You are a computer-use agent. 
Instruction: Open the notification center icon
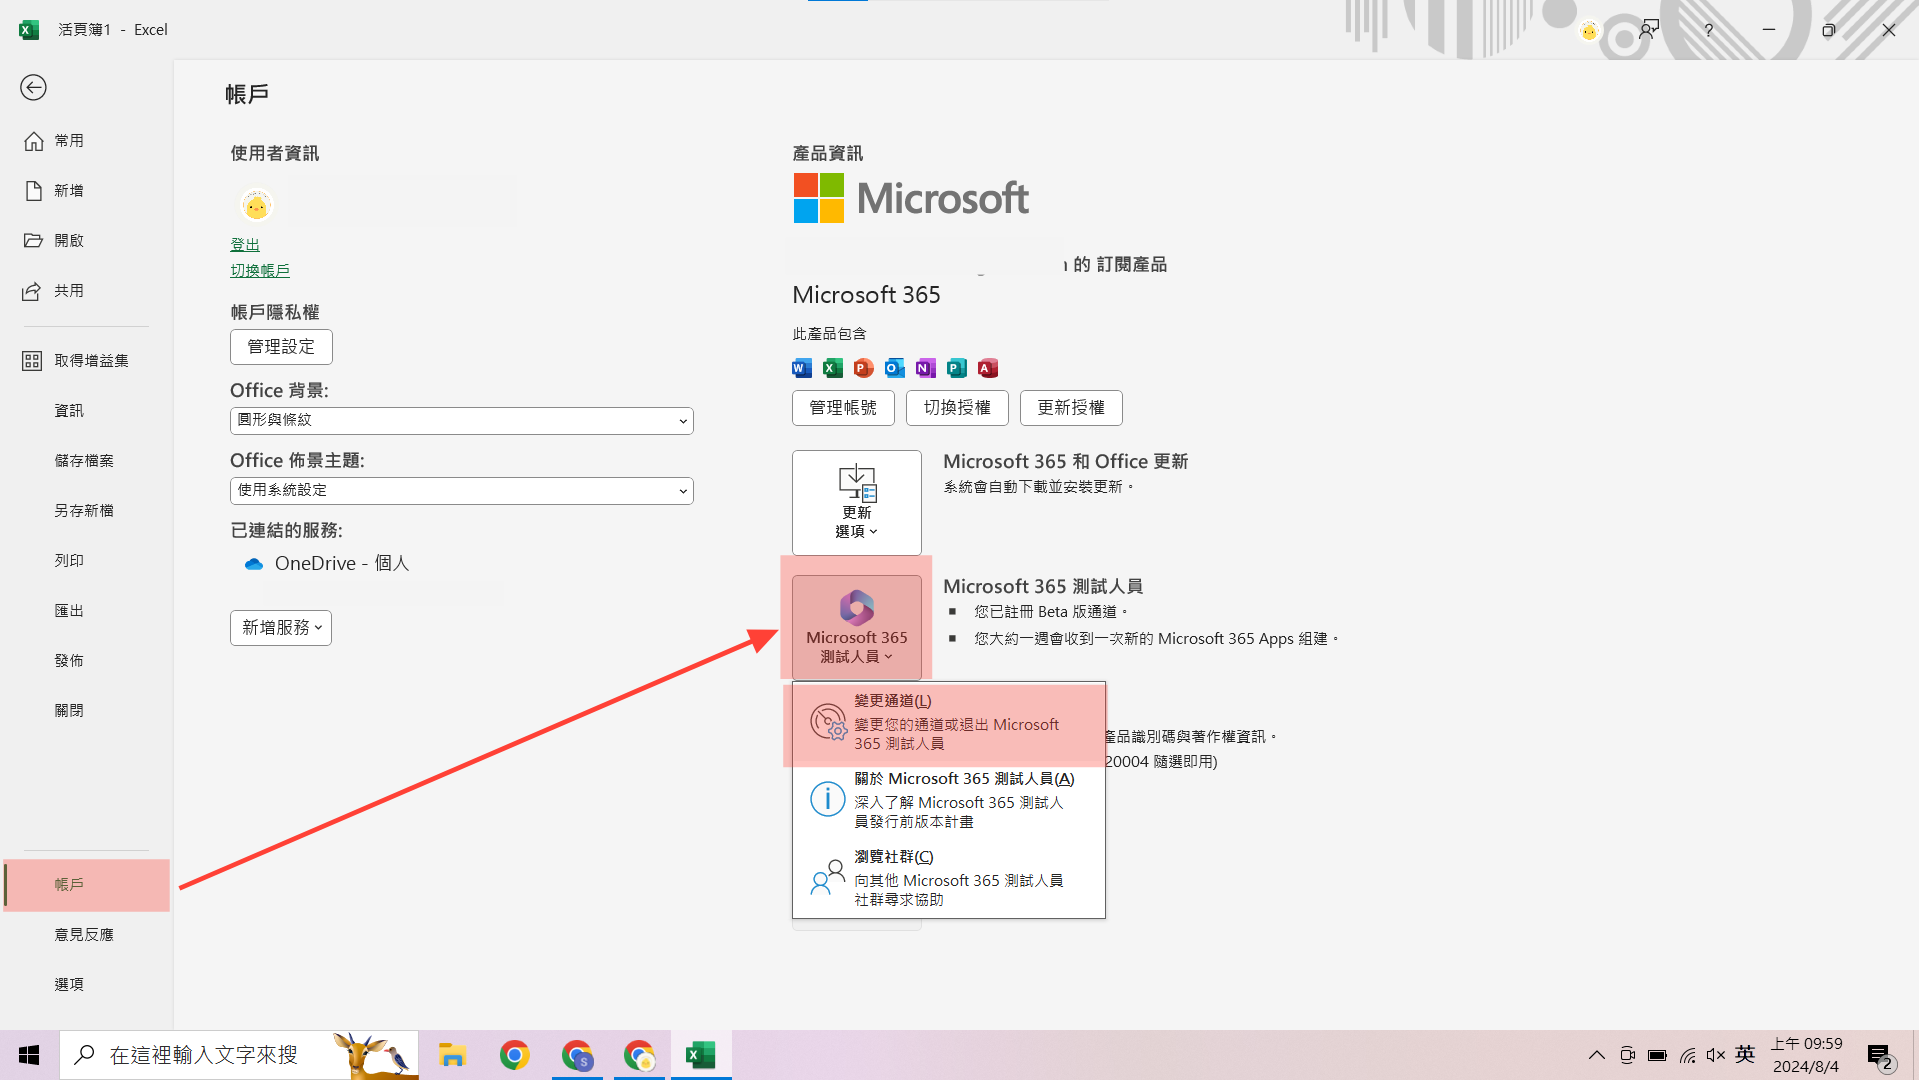[x=1879, y=1056]
